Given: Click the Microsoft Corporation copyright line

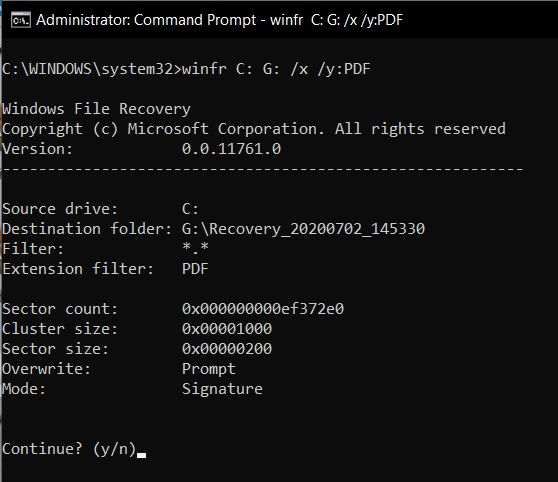Looking at the screenshot, I should click(x=254, y=129).
